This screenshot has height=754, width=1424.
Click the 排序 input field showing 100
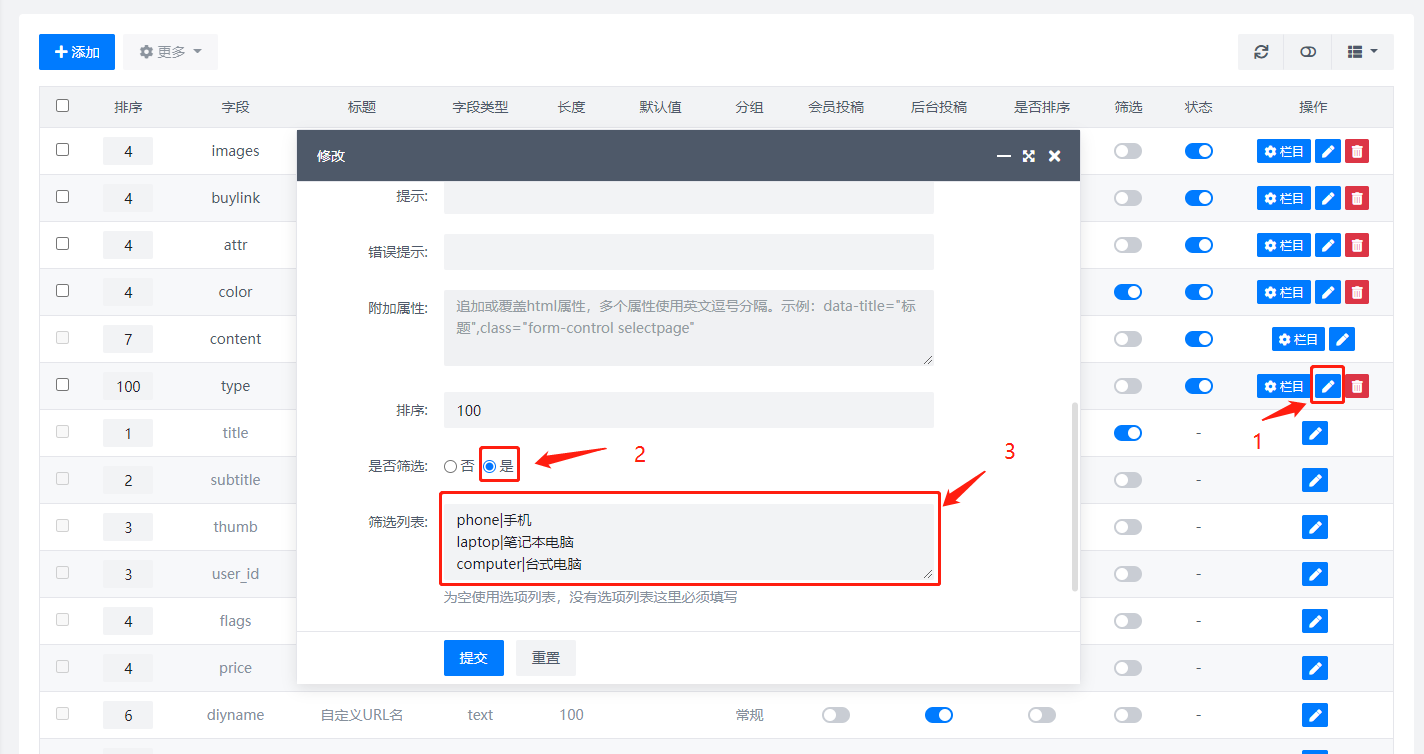[689, 410]
